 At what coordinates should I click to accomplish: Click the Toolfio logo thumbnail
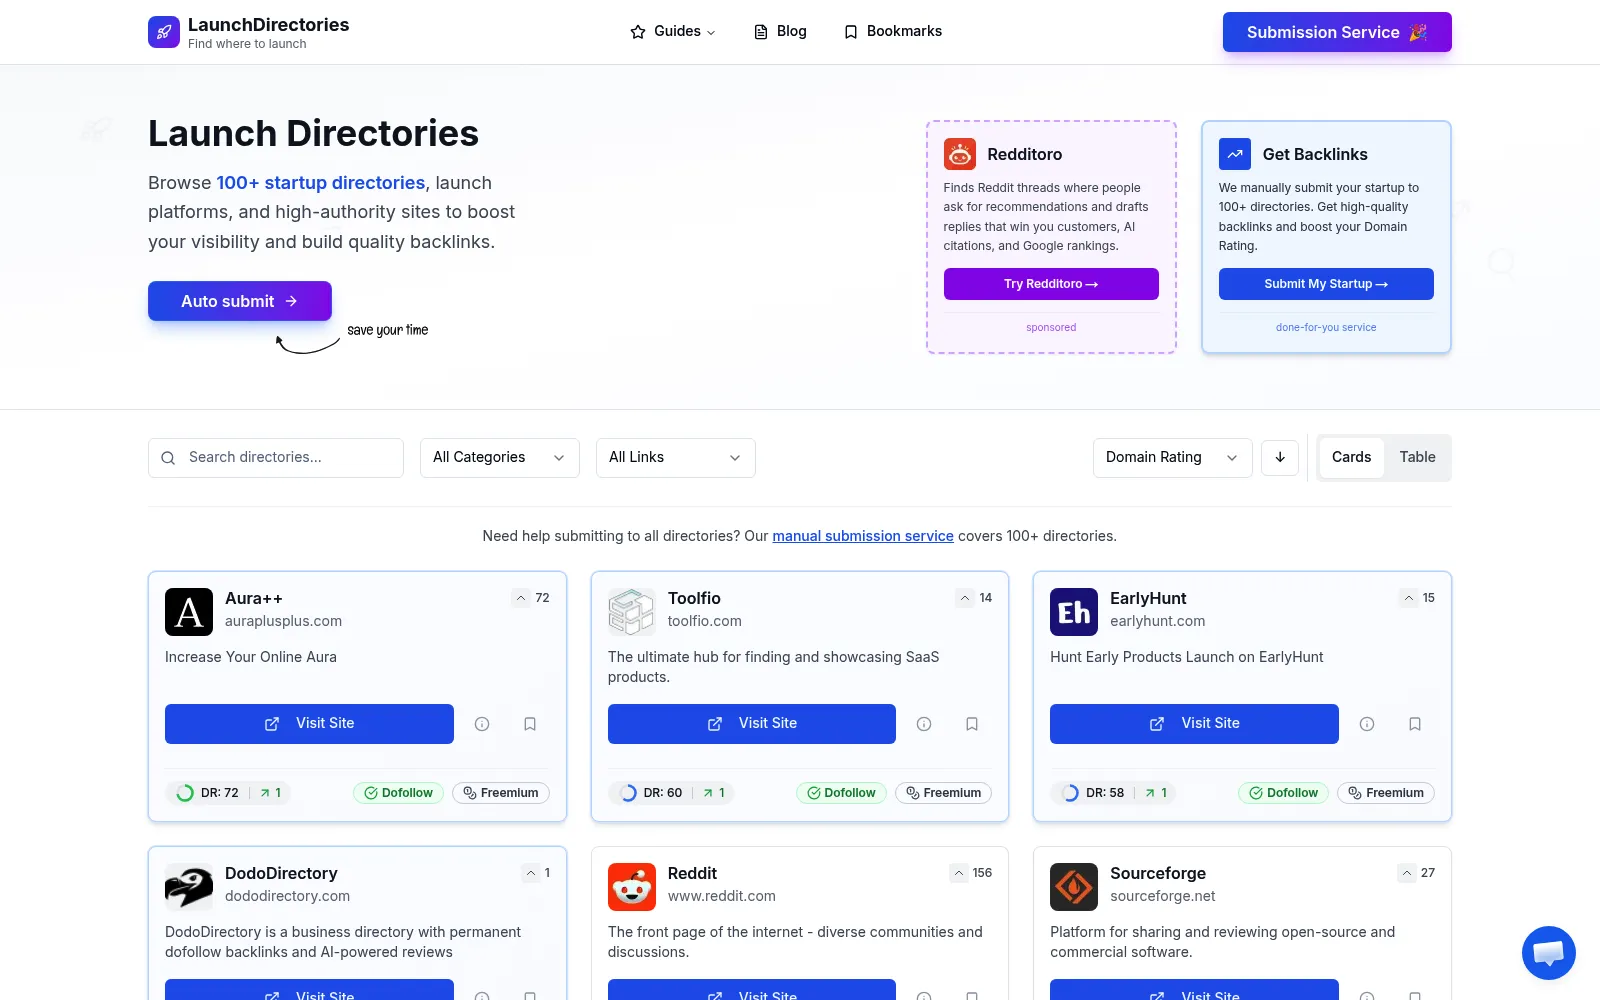pyautogui.click(x=632, y=612)
